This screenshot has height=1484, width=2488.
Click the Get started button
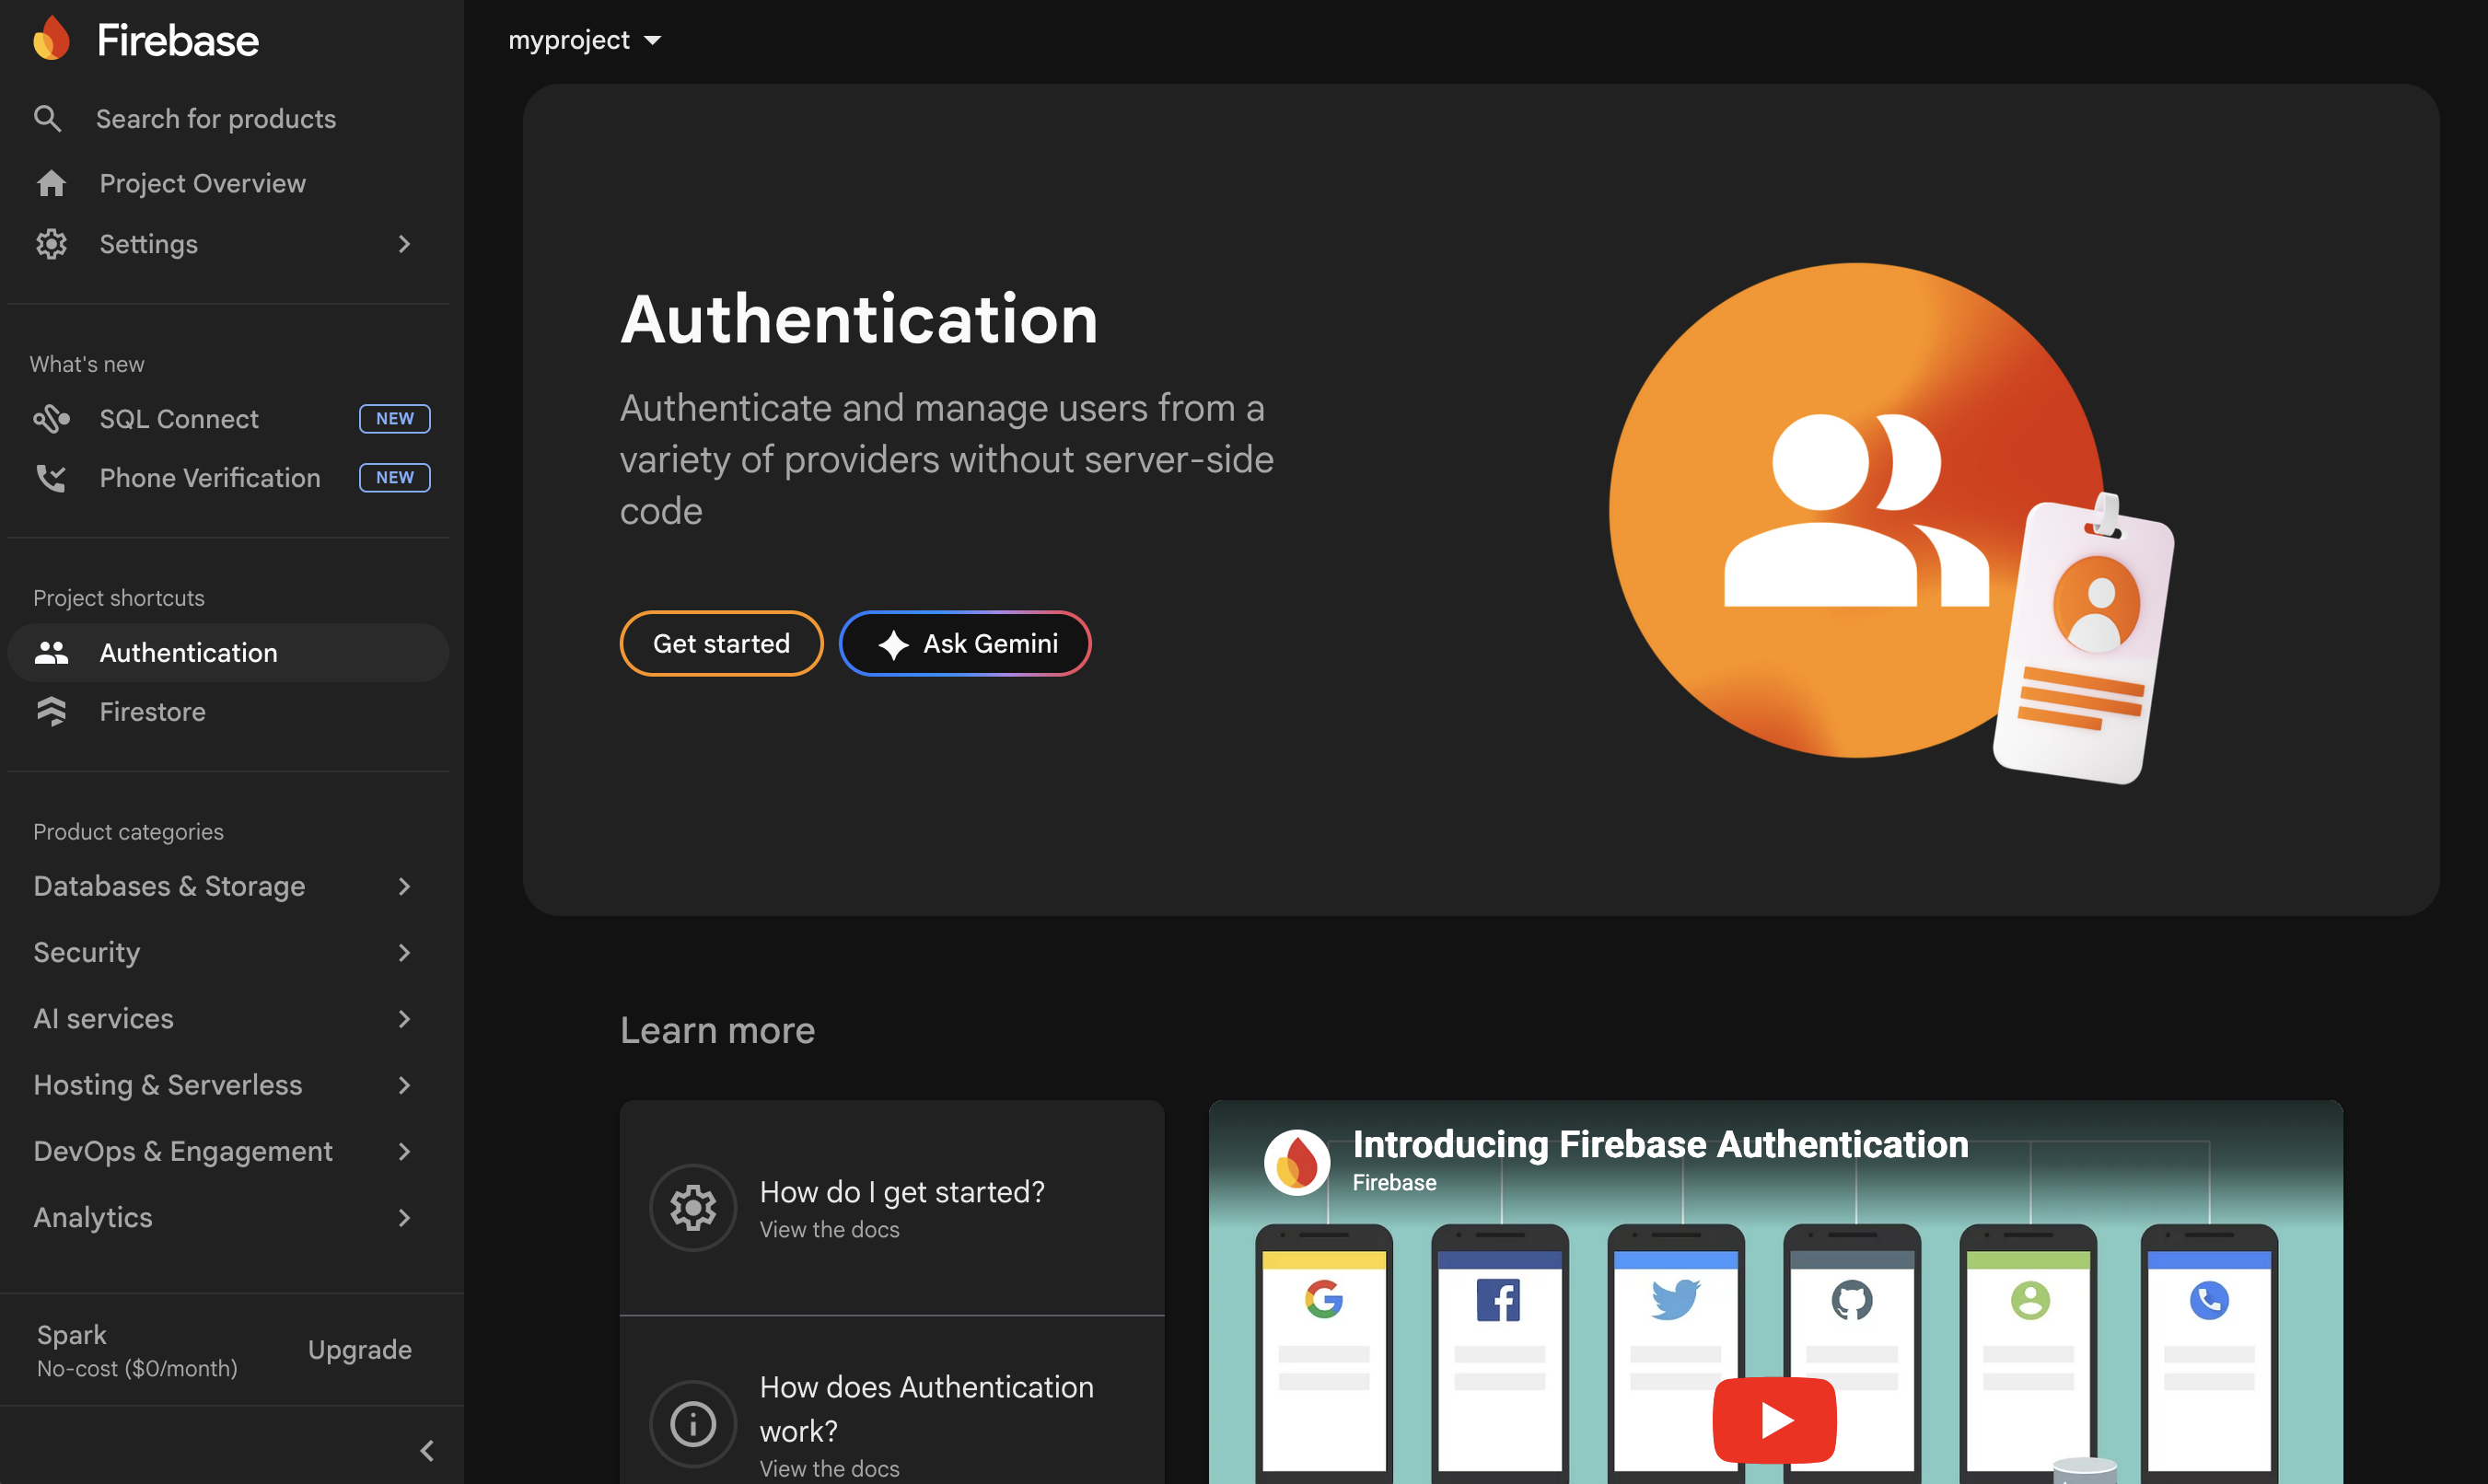pos(721,644)
